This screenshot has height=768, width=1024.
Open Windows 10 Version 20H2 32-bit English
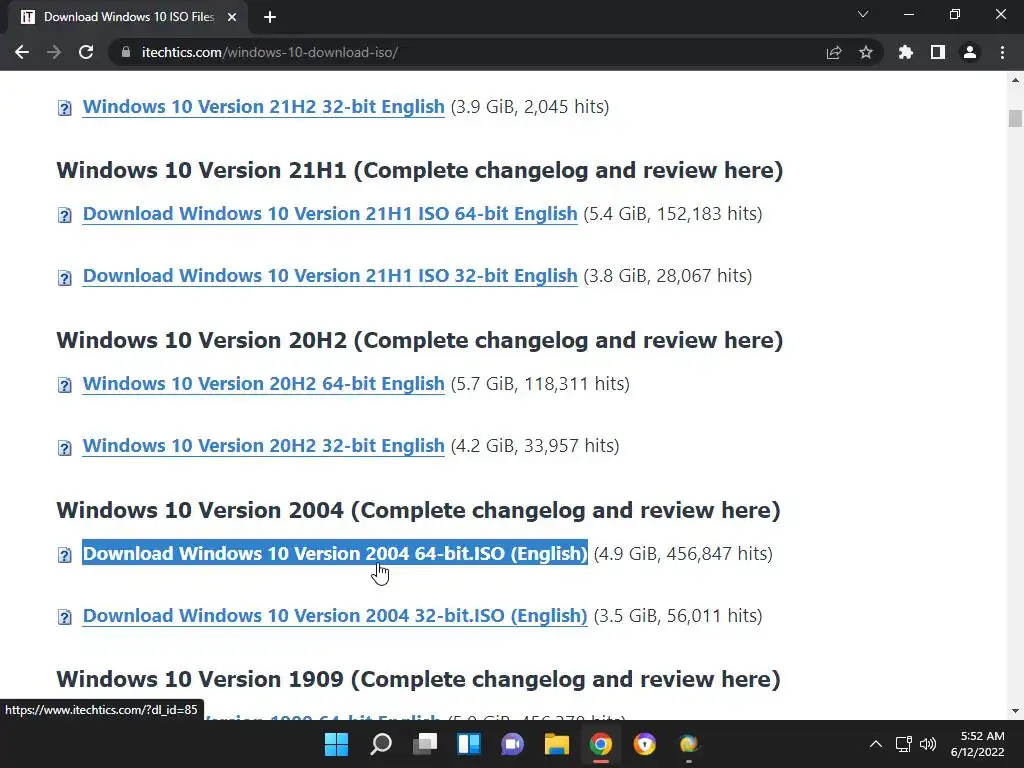(263, 445)
